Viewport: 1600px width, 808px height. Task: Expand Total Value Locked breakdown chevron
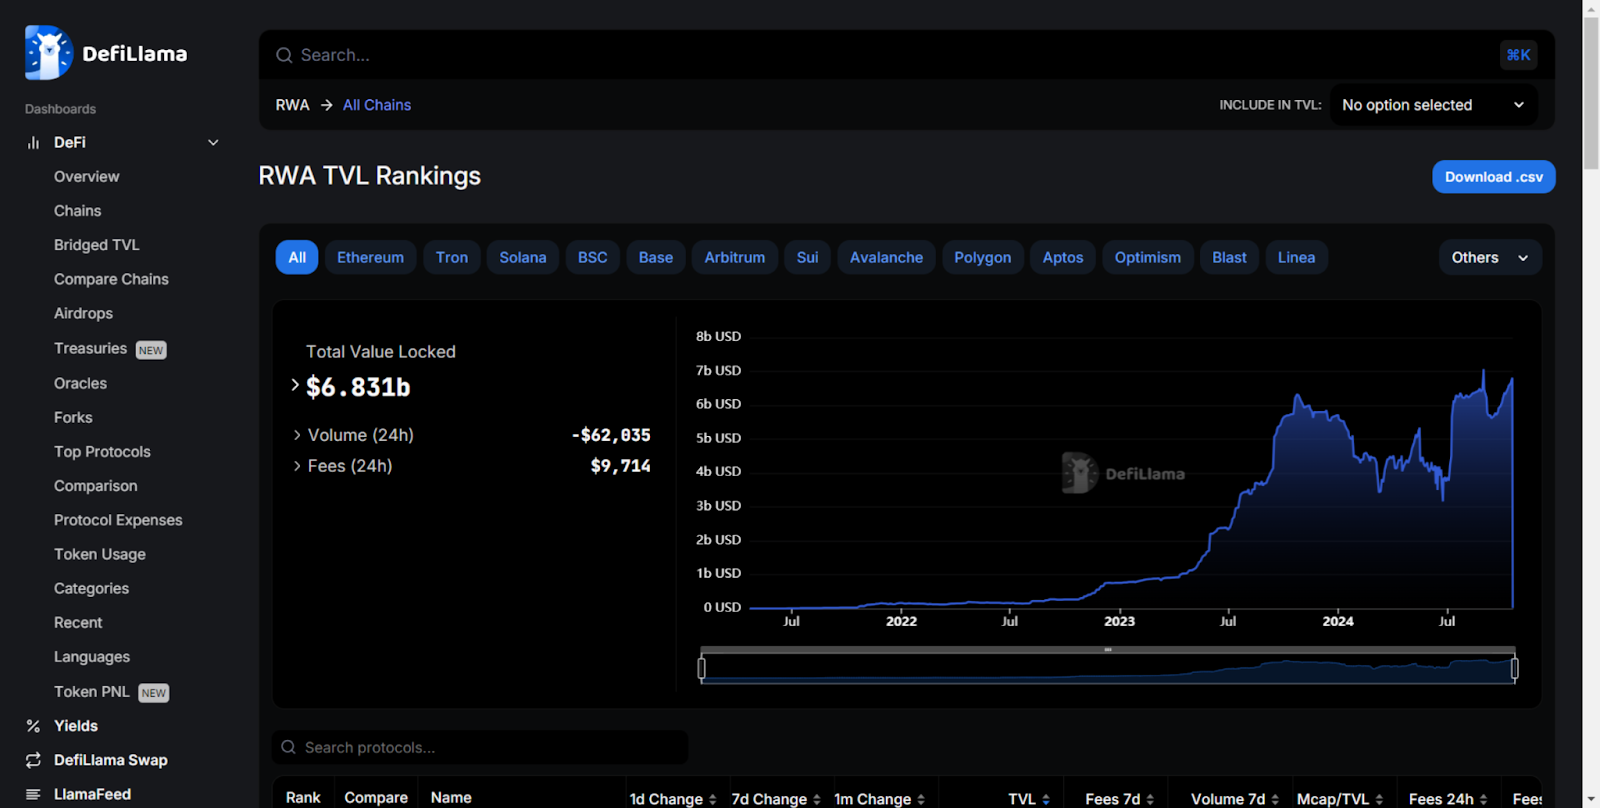coord(295,385)
